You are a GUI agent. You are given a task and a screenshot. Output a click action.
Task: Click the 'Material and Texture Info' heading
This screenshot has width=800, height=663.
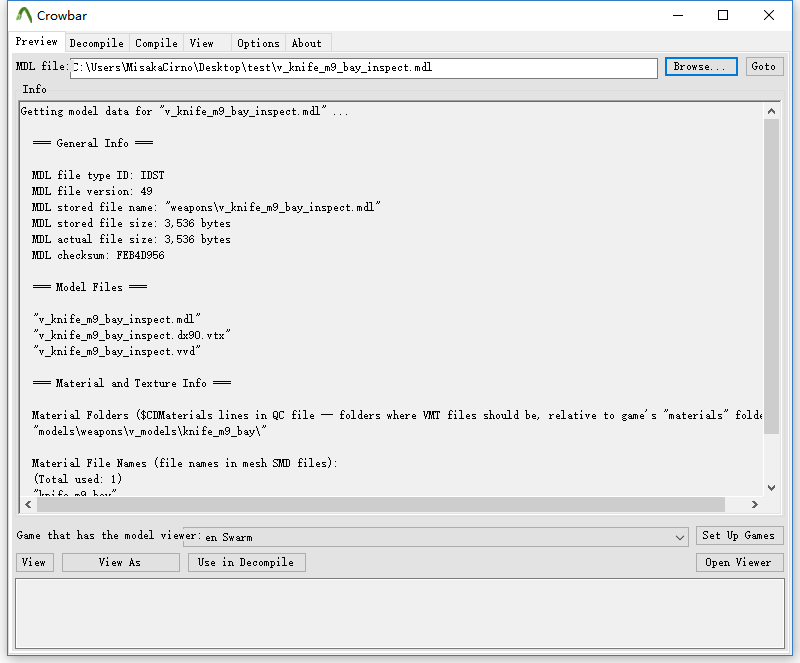tap(132, 383)
